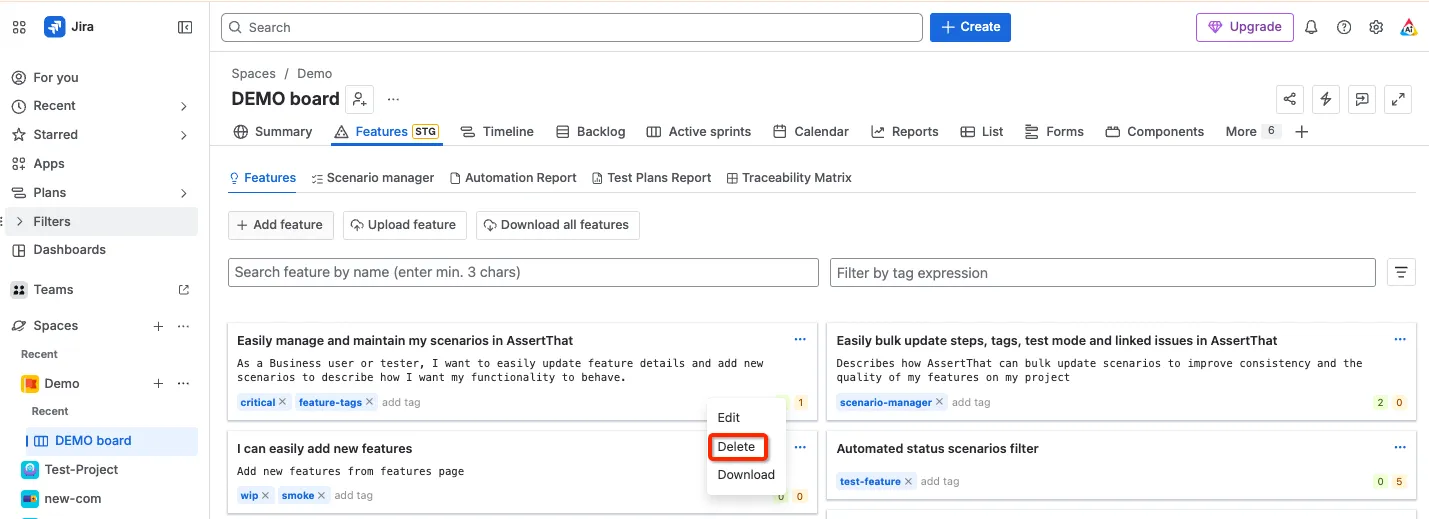Click the share icon in the board header
Image resolution: width=1429 pixels, height=519 pixels.
(x=1290, y=99)
